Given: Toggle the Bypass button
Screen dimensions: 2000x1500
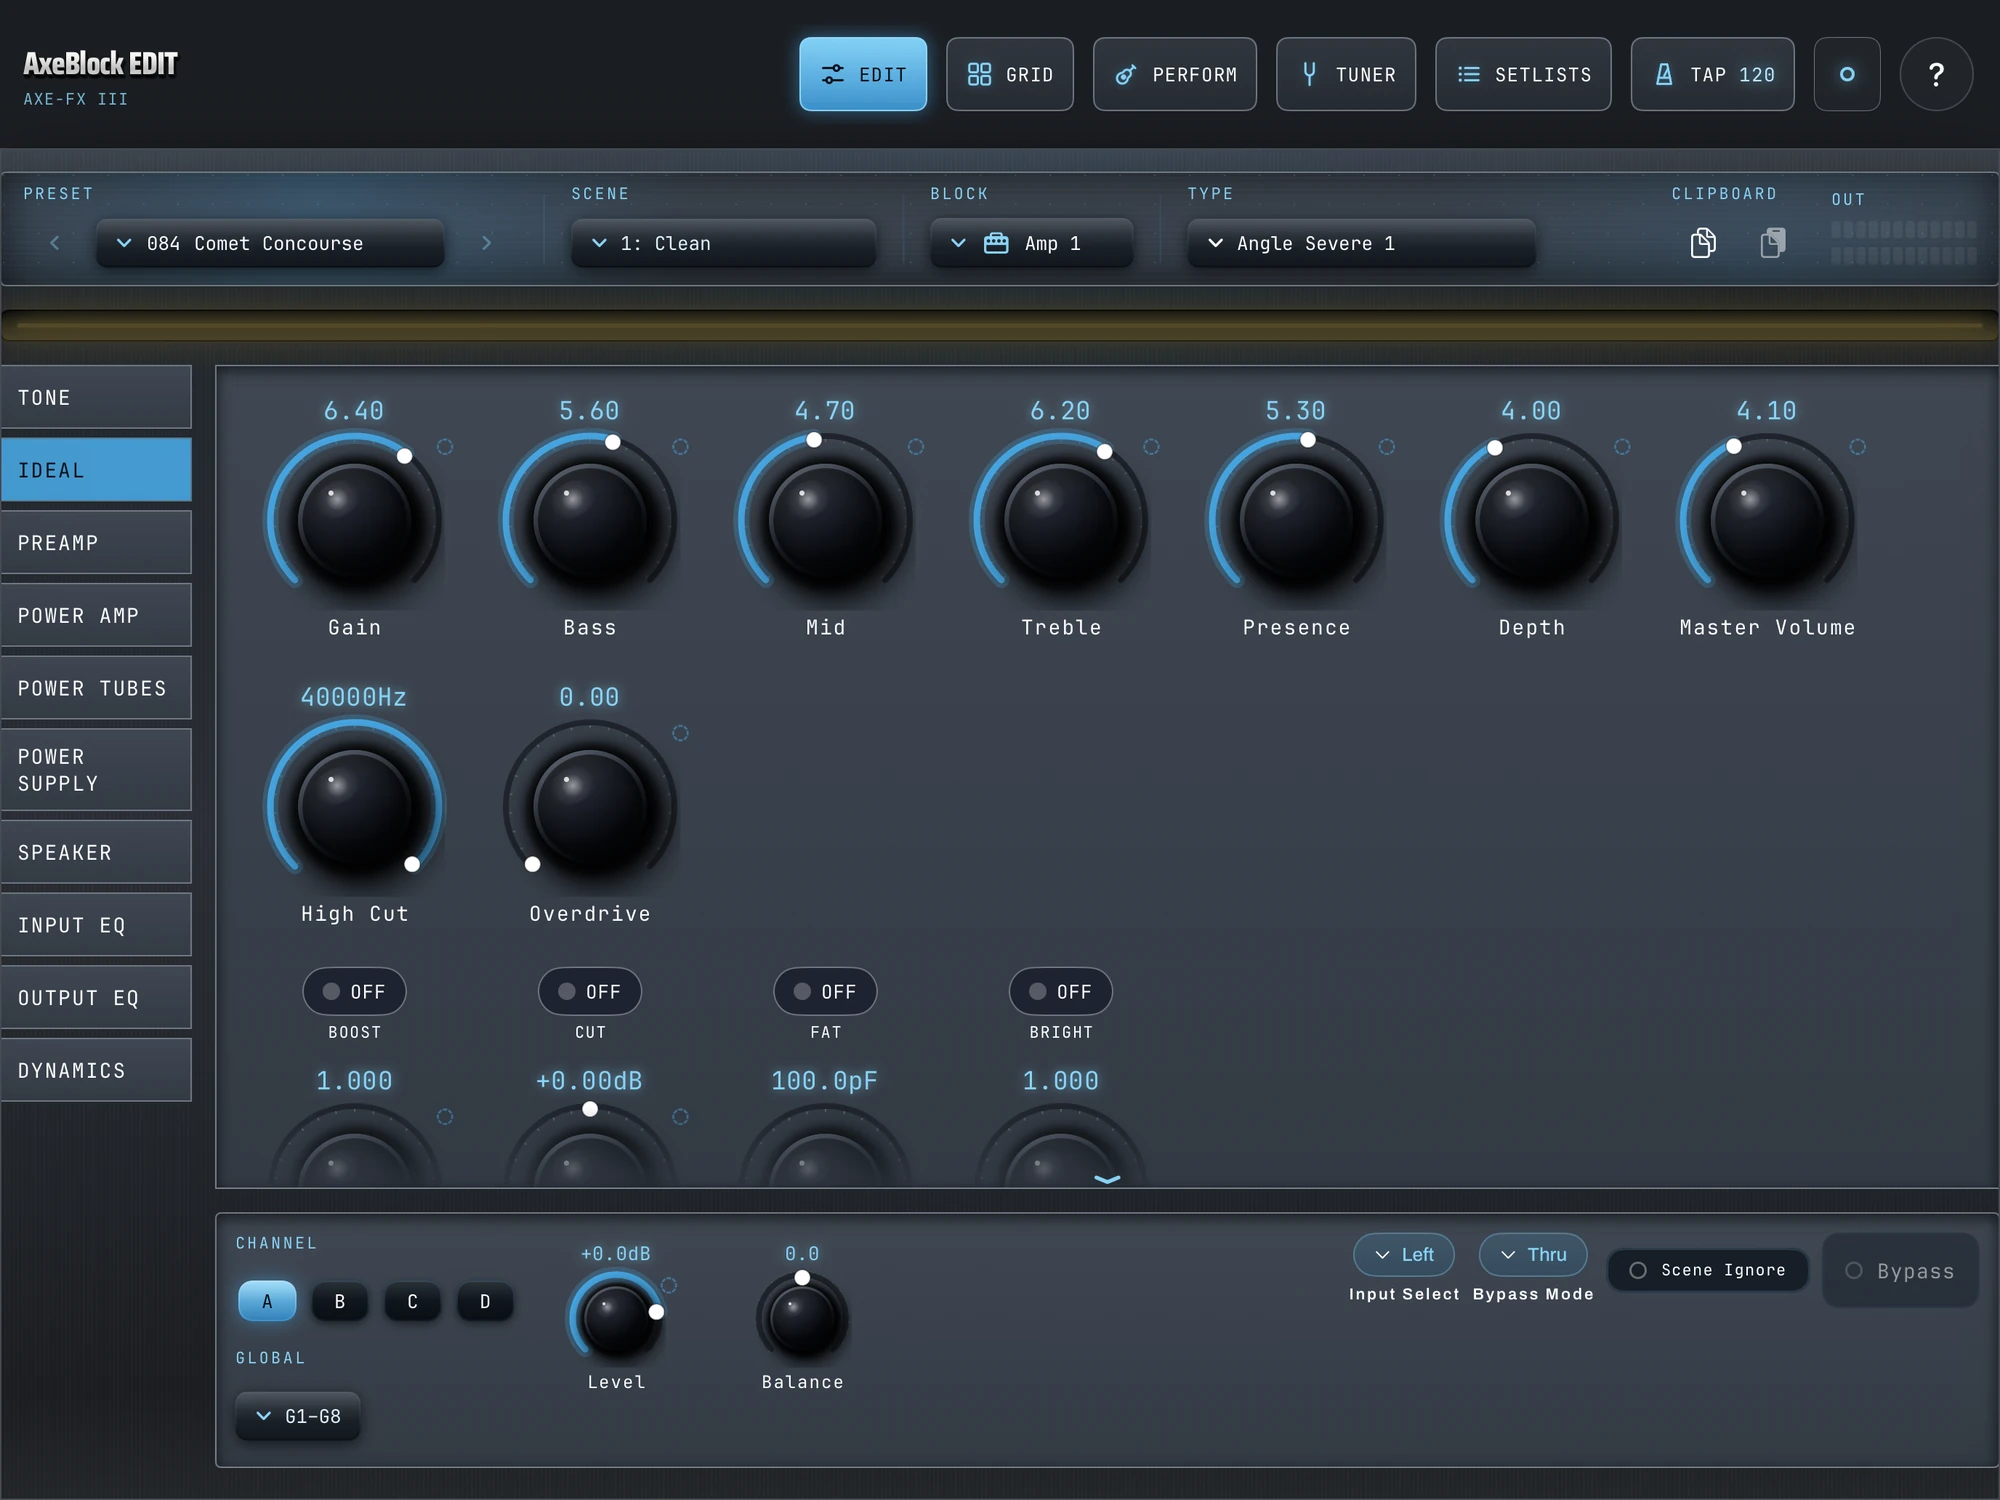Looking at the screenshot, I should pos(1900,1270).
